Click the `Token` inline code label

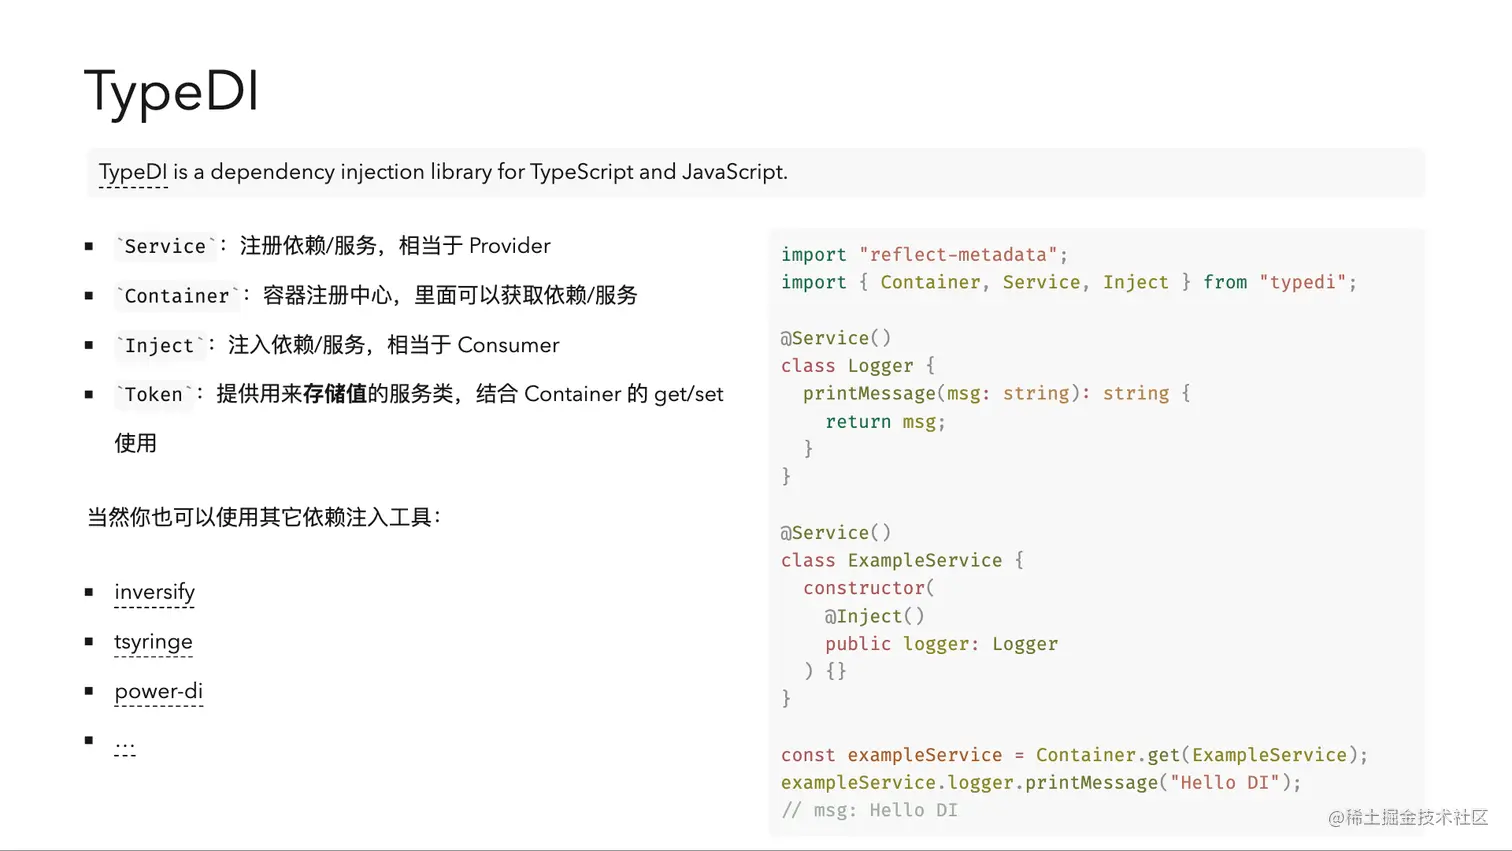(154, 395)
